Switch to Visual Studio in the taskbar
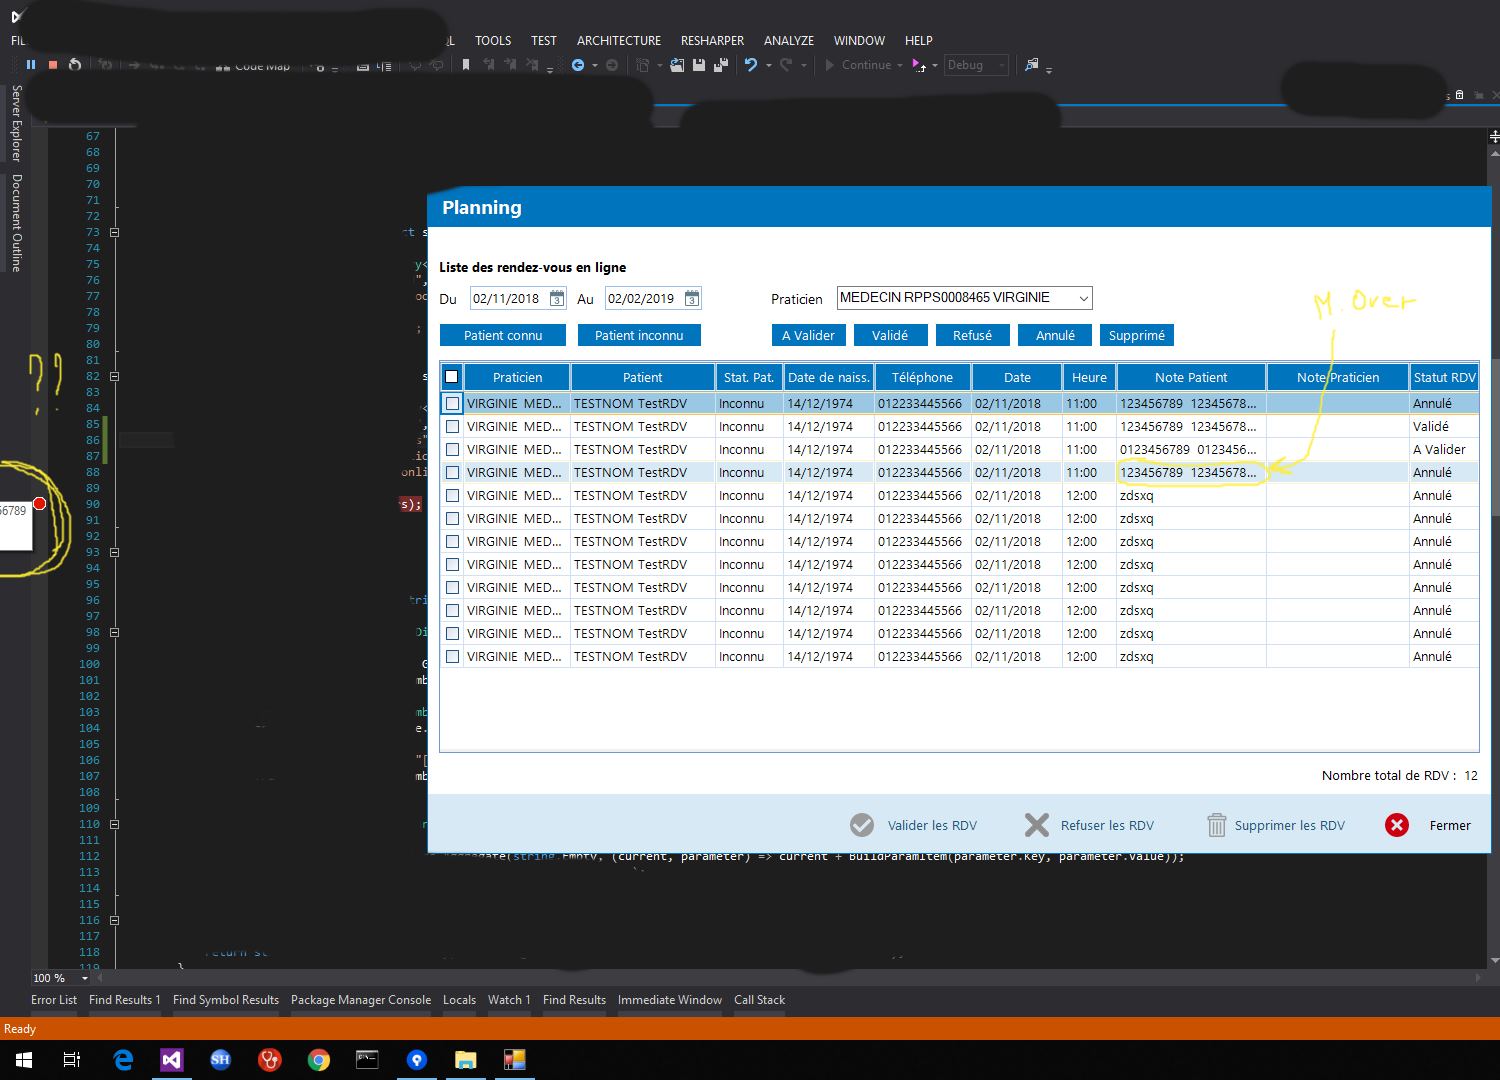 pyautogui.click(x=171, y=1060)
